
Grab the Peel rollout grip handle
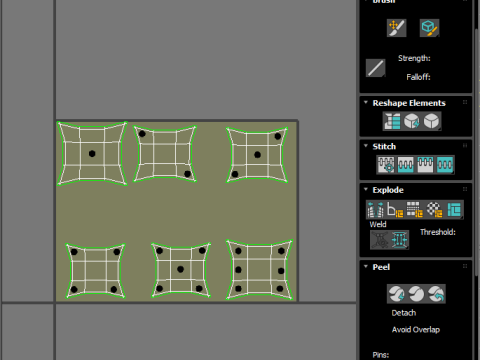[x=465, y=266]
